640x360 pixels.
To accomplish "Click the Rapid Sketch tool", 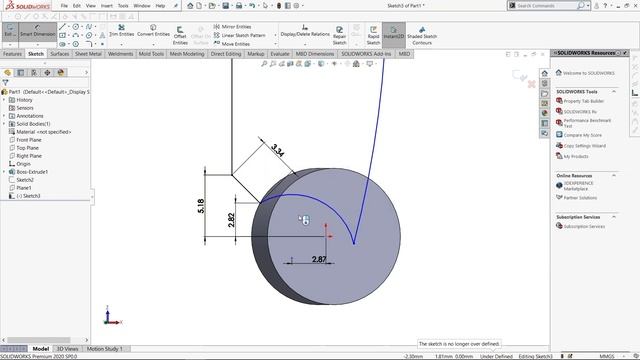I will [x=373, y=35].
